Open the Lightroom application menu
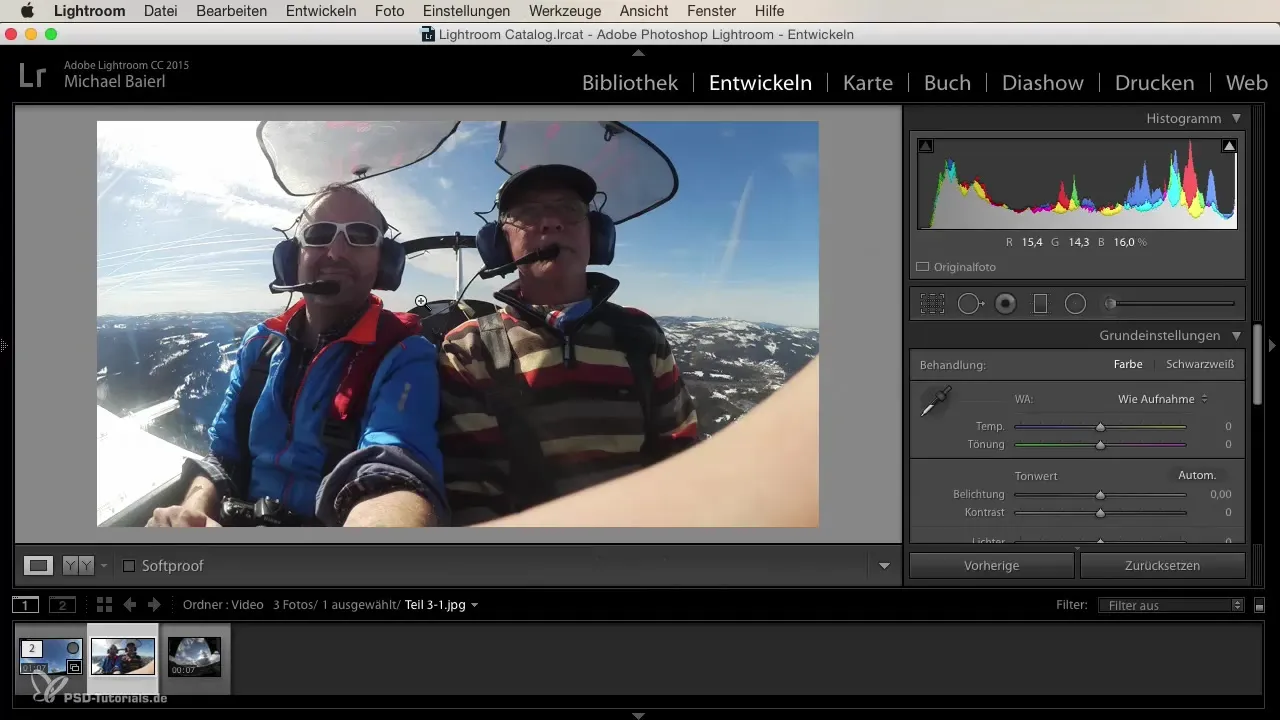Screen dimensions: 1280x720 [x=89, y=11]
